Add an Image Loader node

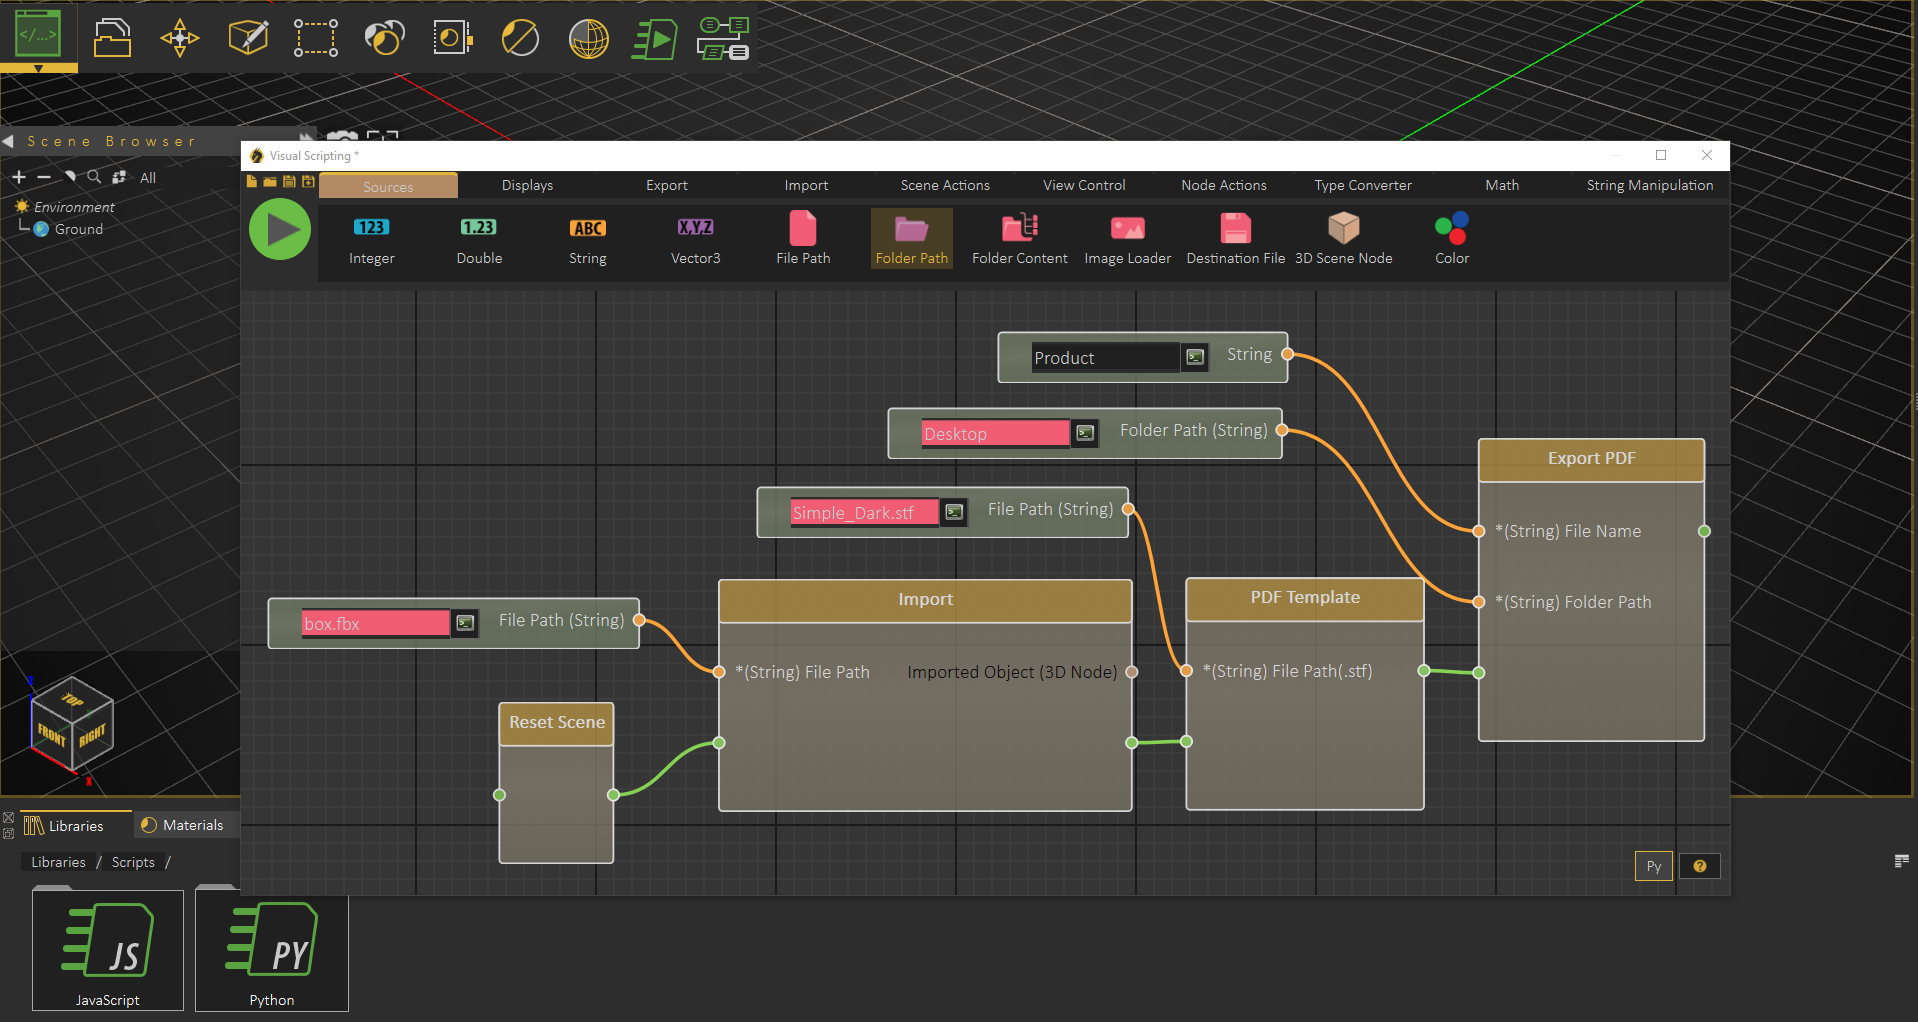(1127, 238)
